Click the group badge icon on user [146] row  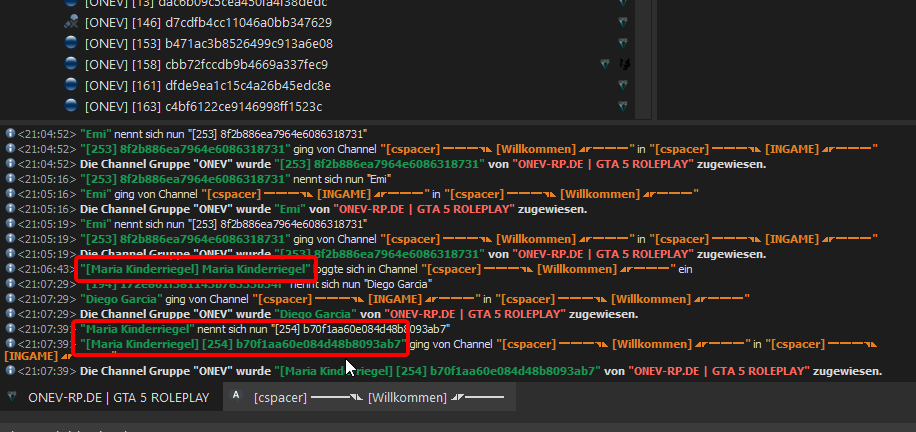pos(622,22)
